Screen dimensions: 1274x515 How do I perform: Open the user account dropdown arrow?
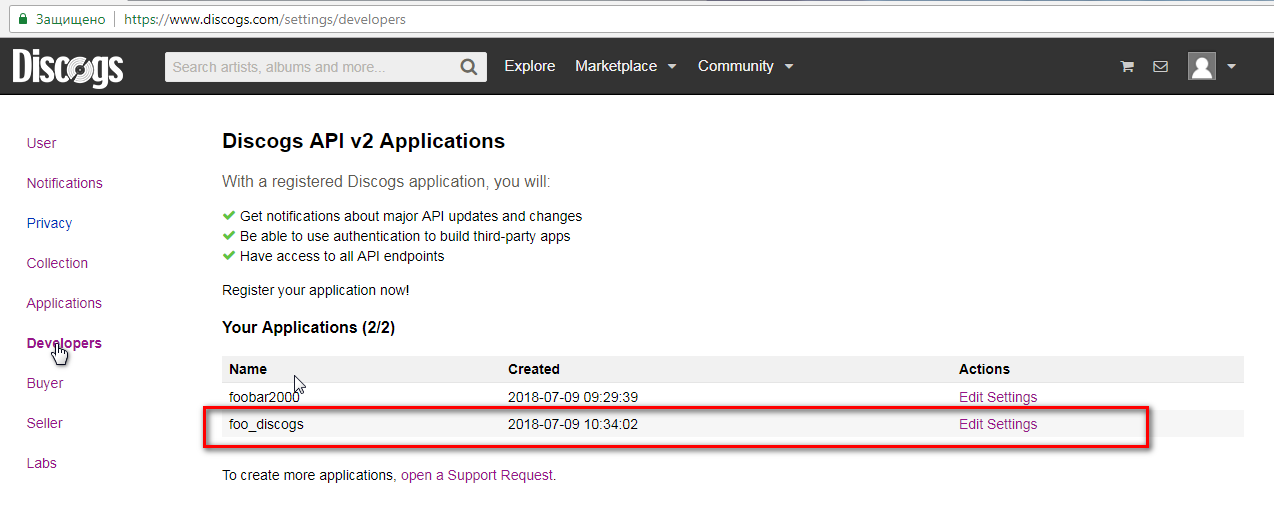pos(1231,67)
